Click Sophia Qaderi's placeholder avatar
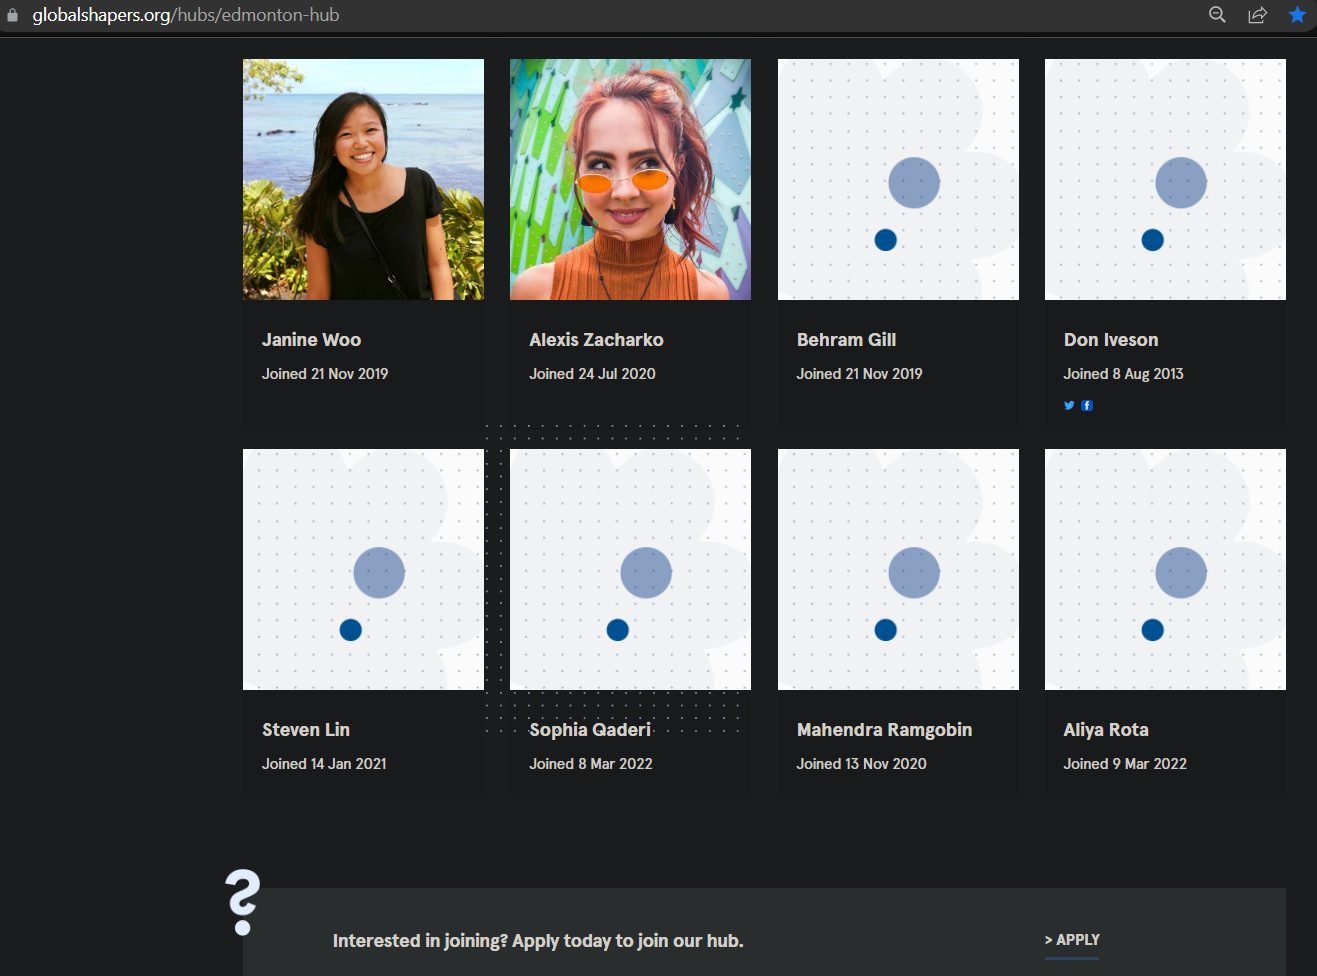Screen dimensions: 1317x976 630,569
